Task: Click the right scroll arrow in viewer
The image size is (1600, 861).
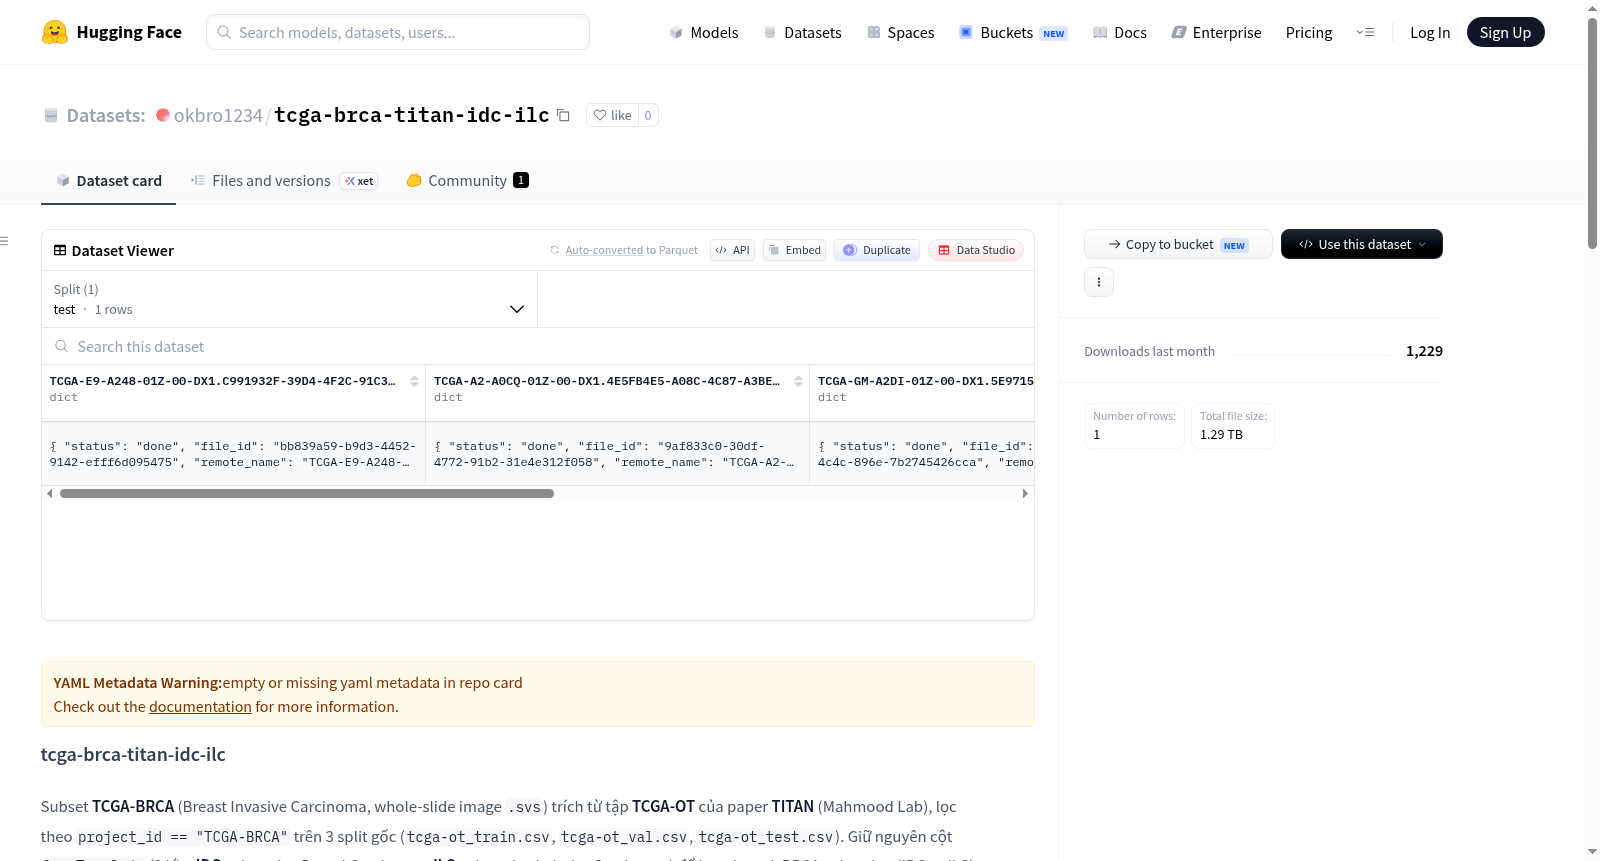Action: (x=1025, y=493)
